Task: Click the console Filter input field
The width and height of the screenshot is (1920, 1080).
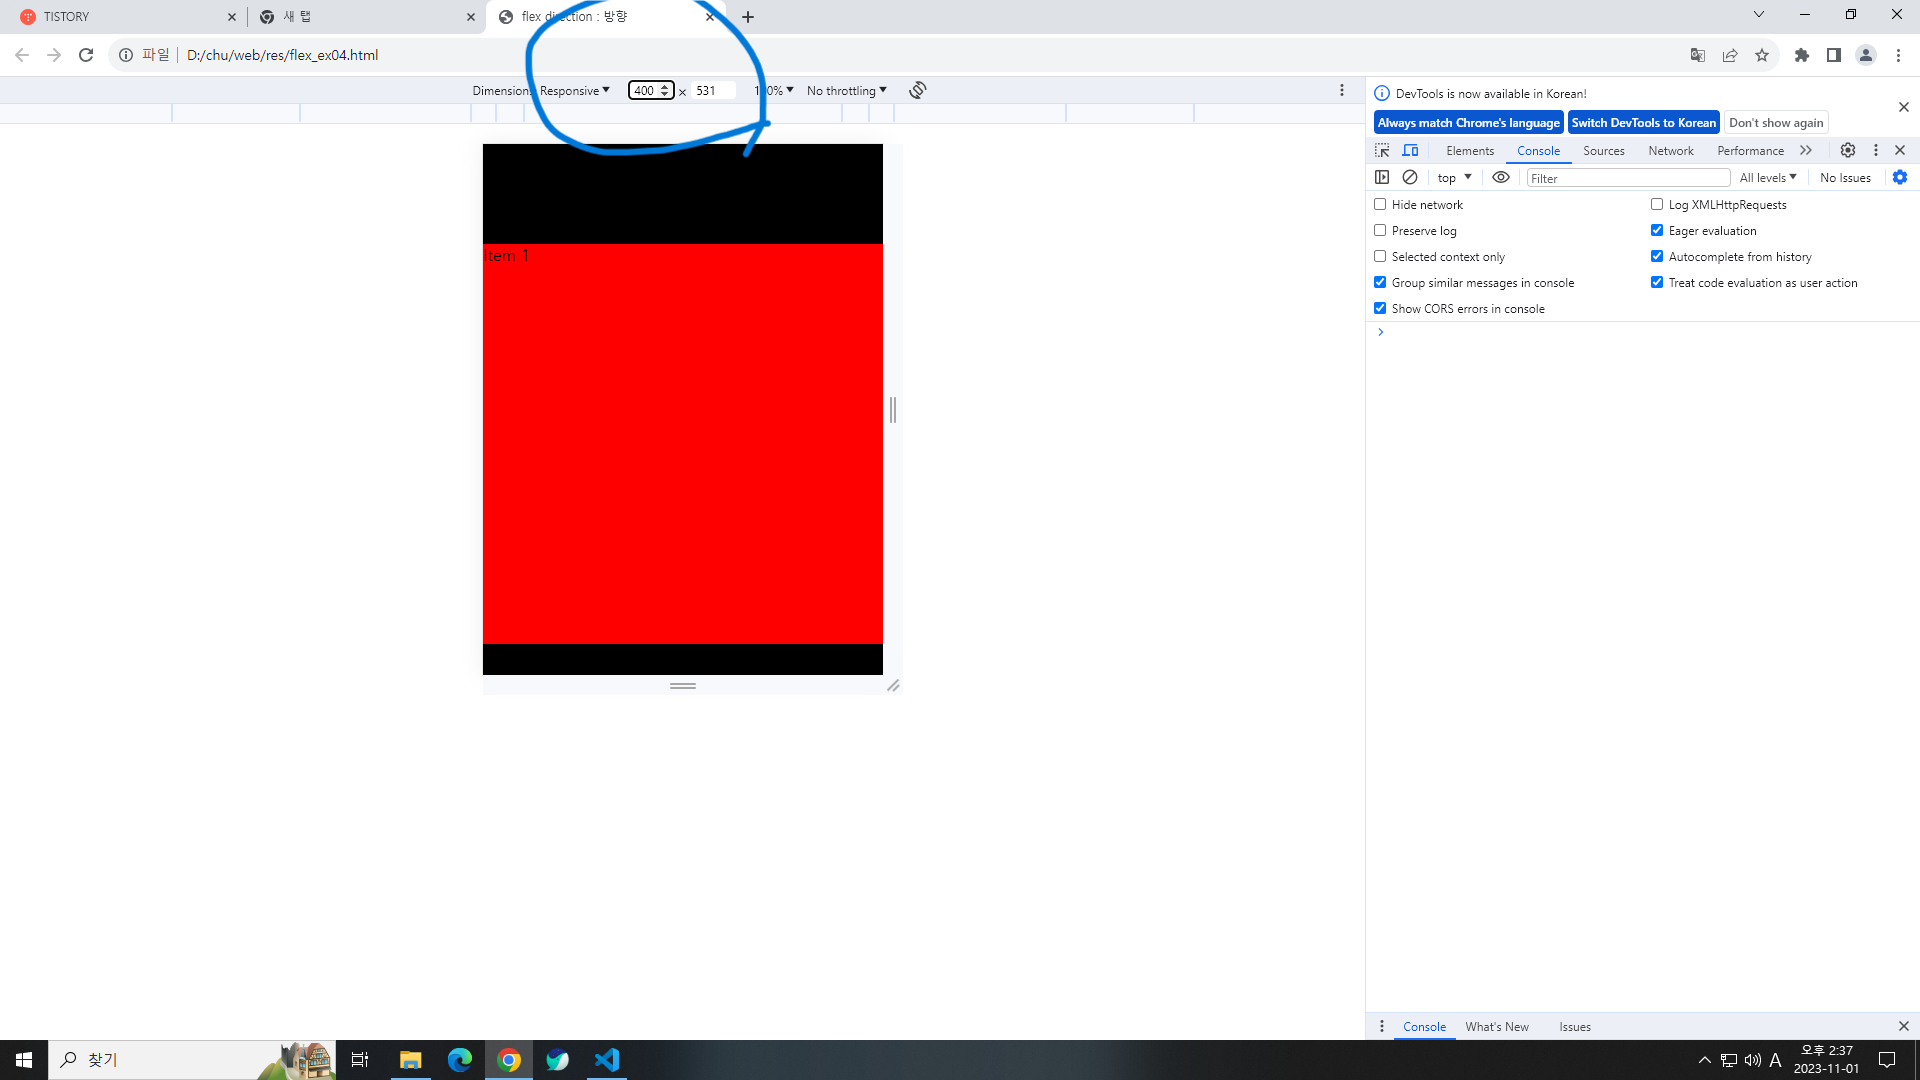Action: (1628, 178)
